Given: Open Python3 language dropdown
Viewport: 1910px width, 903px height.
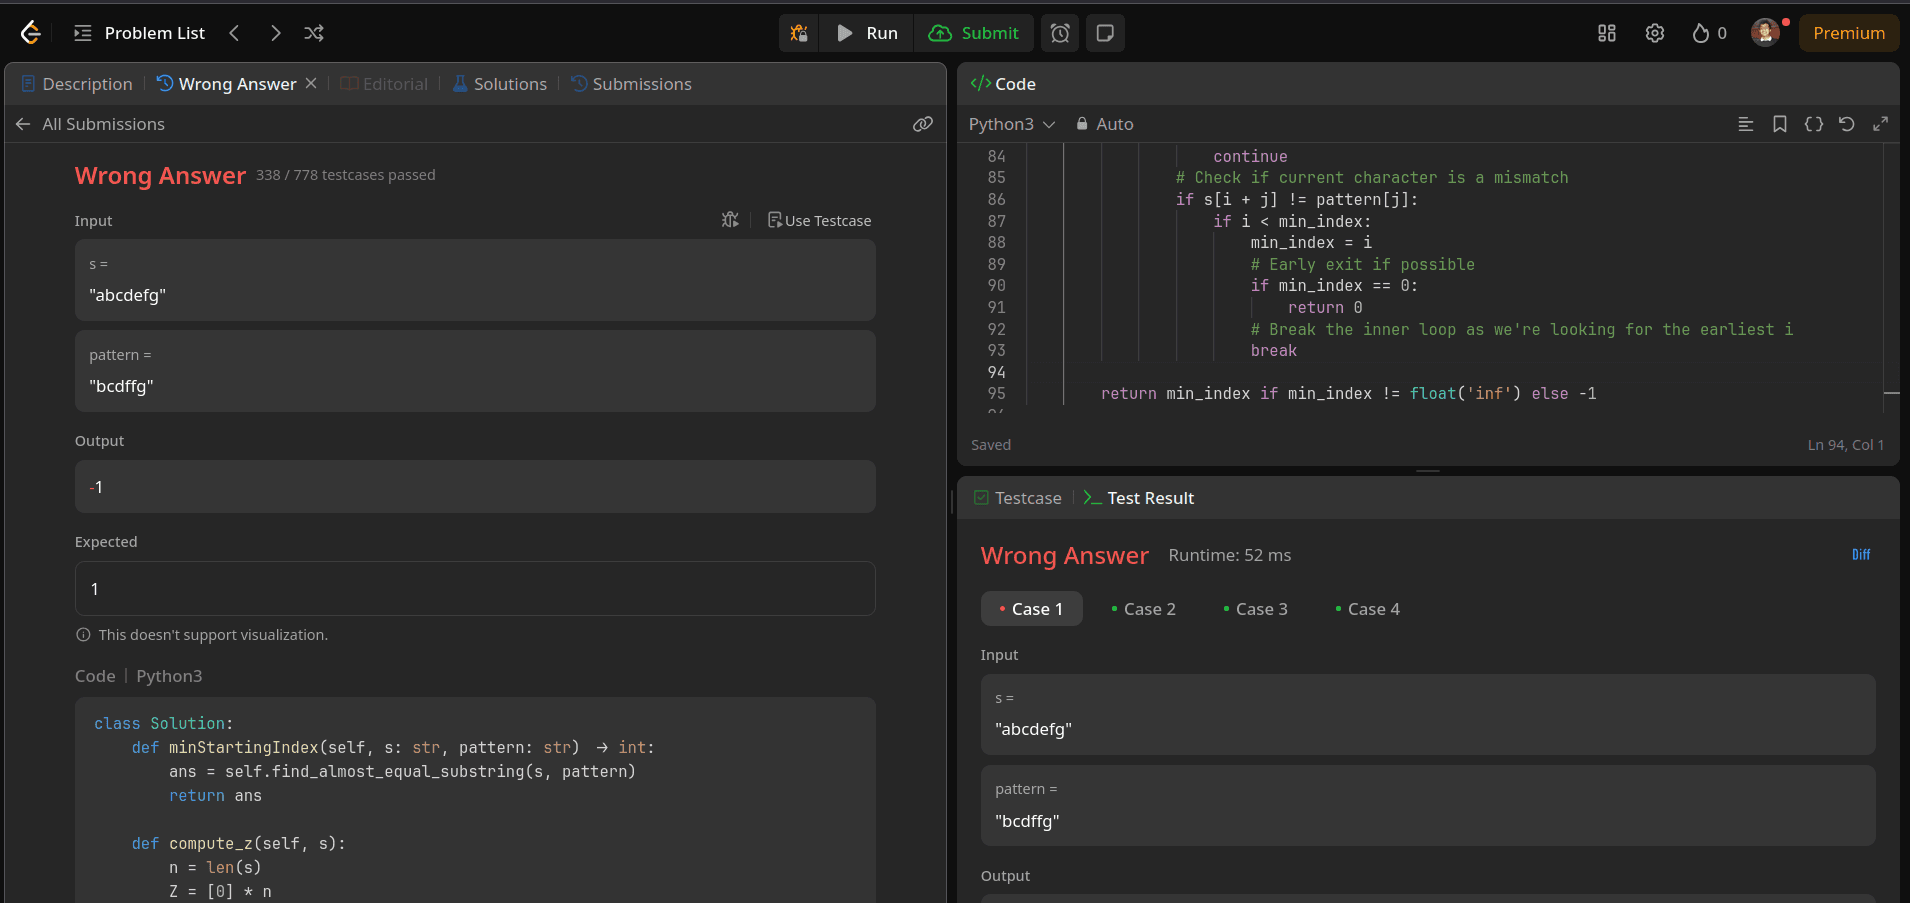Looking at the screenshot, I should [x=1012, y=124].
